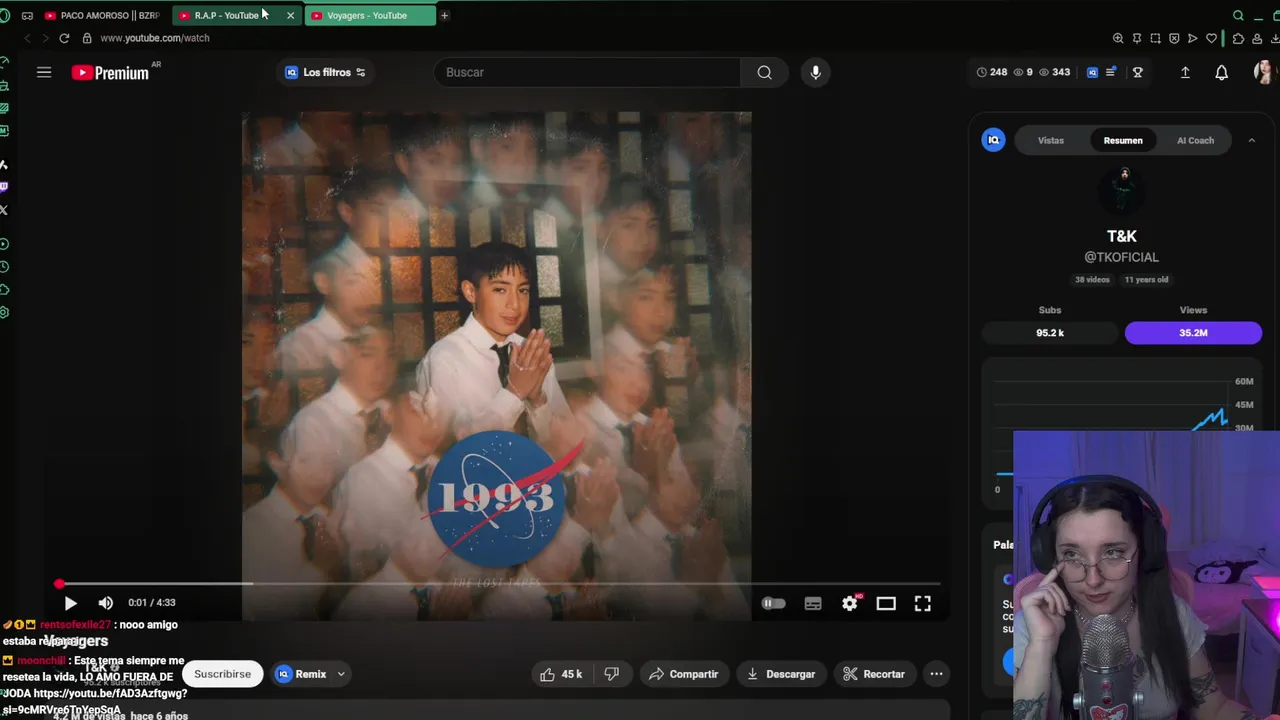Open @TKOFICIAL channel handle

click(1121, 257)
